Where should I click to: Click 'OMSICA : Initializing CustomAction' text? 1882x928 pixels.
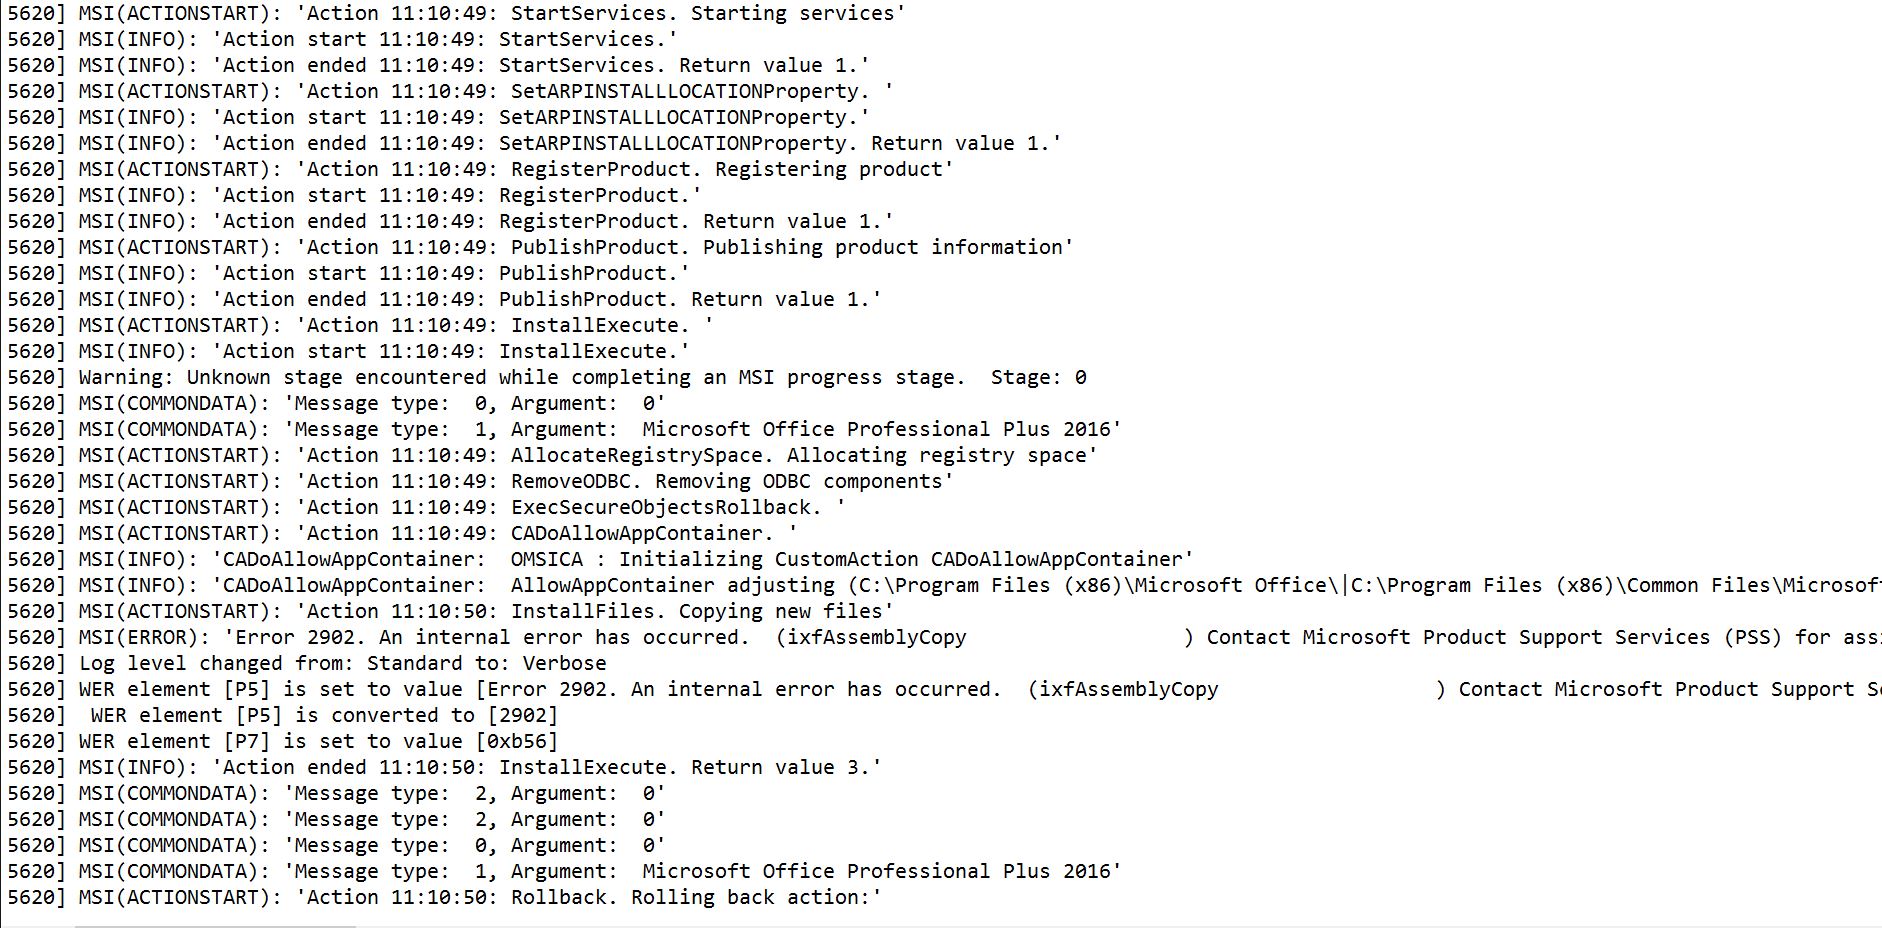[714, 560]
